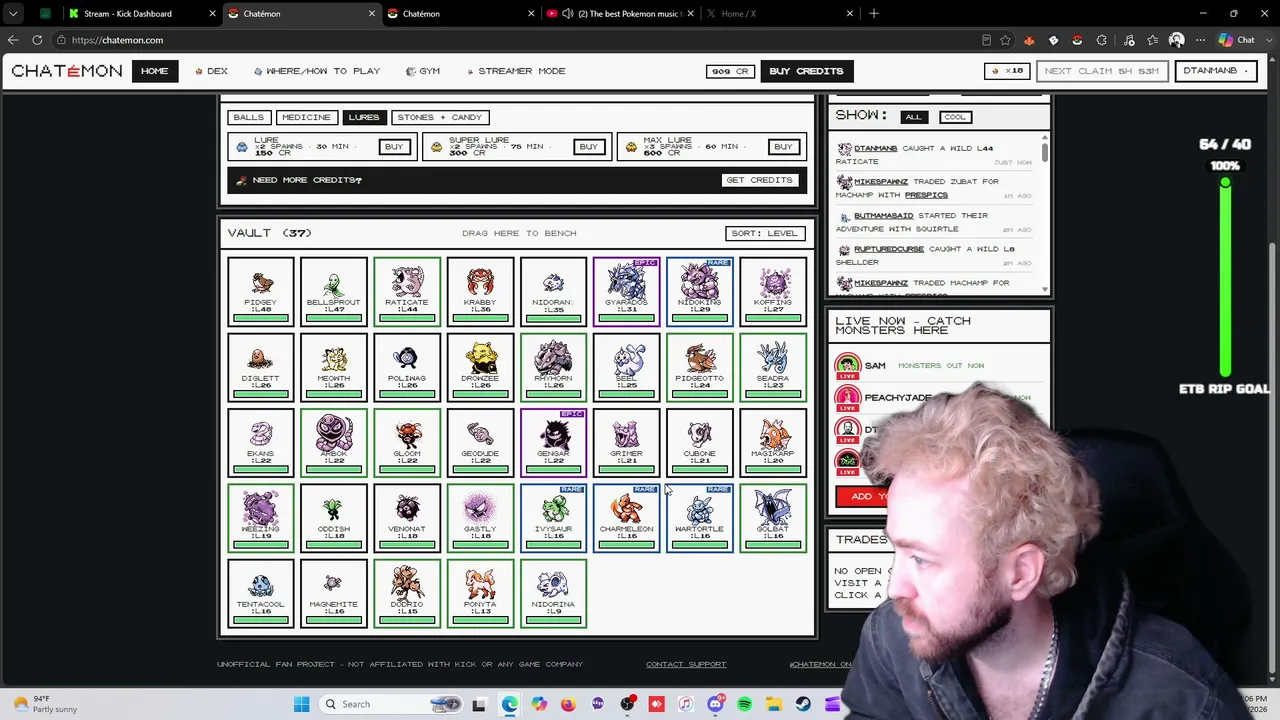Select the epic Gyarados card
Viewport: 1280px width, 720px height.
[626, 292]
